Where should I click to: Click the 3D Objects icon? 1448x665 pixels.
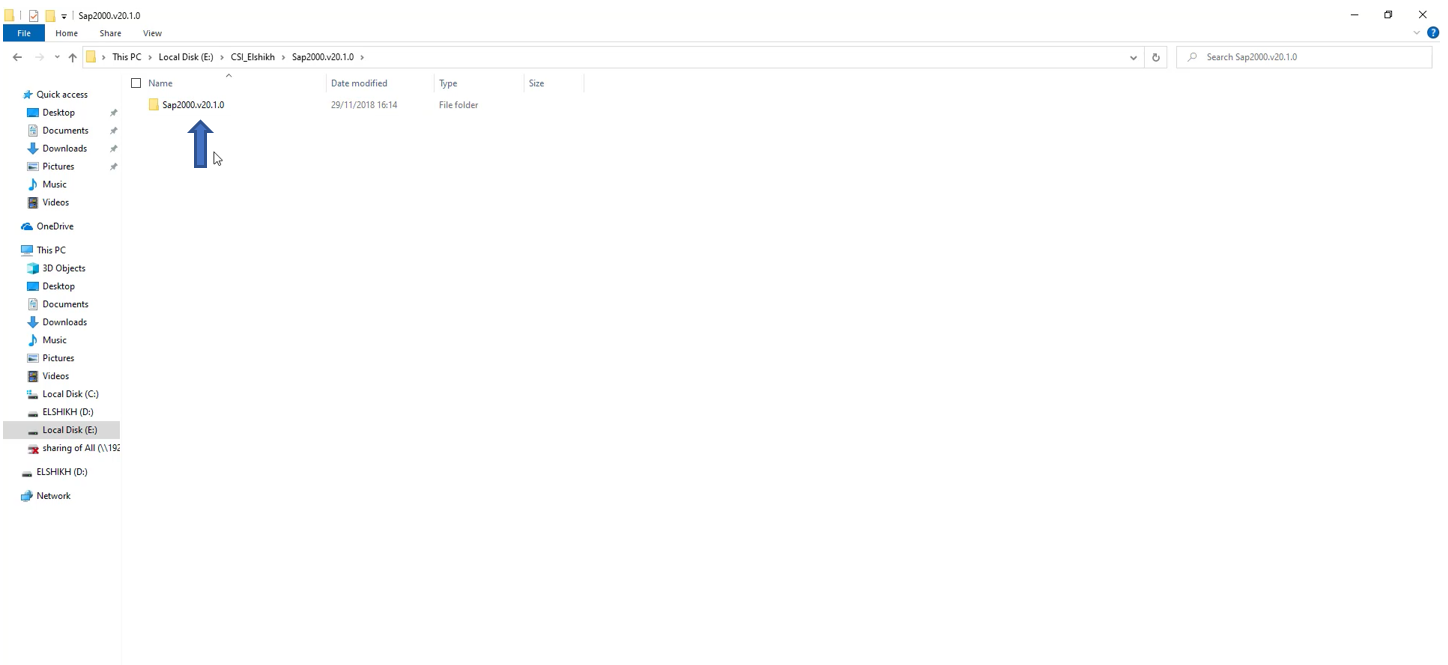click(33, 268)
